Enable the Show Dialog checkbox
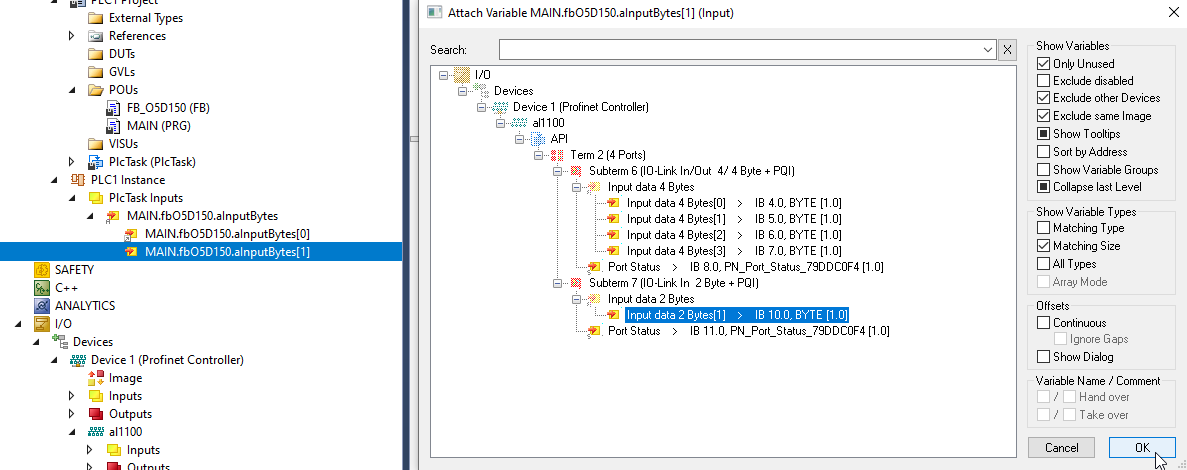The image size is (1187, 470). [x=1044, y=356]
